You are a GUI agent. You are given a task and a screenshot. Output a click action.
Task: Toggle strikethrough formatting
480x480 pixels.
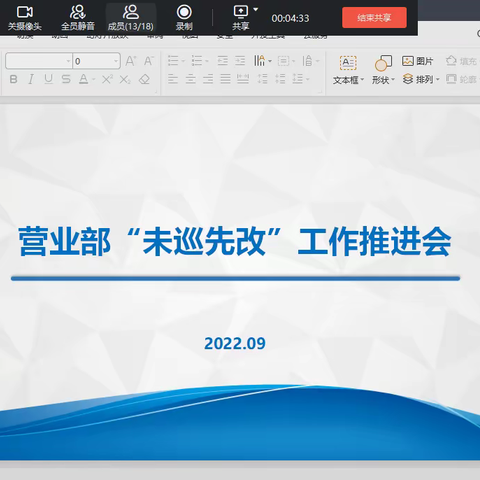tap(66, 79)
